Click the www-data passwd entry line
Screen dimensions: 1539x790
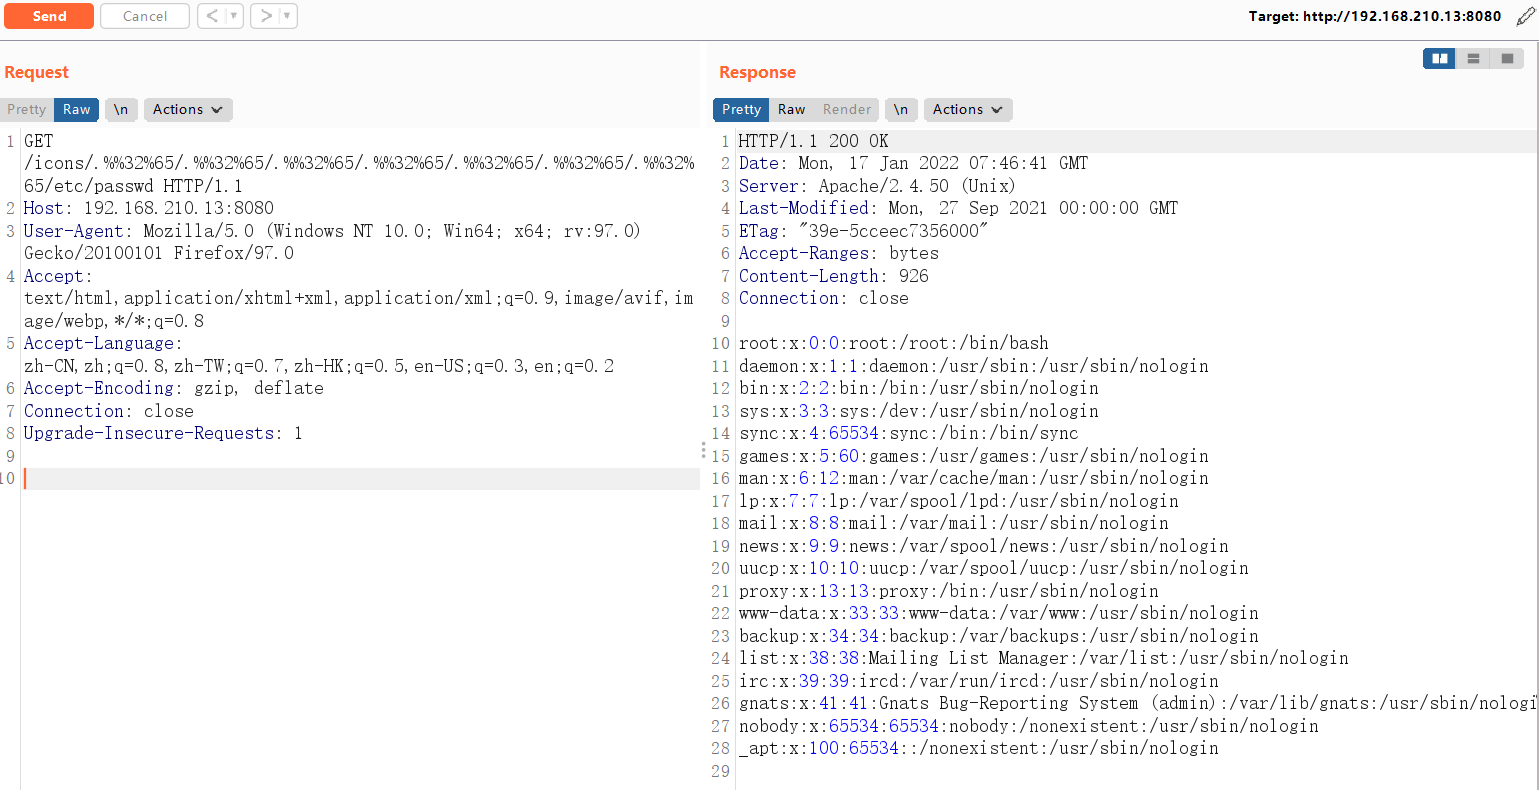[x=999, y=613]
